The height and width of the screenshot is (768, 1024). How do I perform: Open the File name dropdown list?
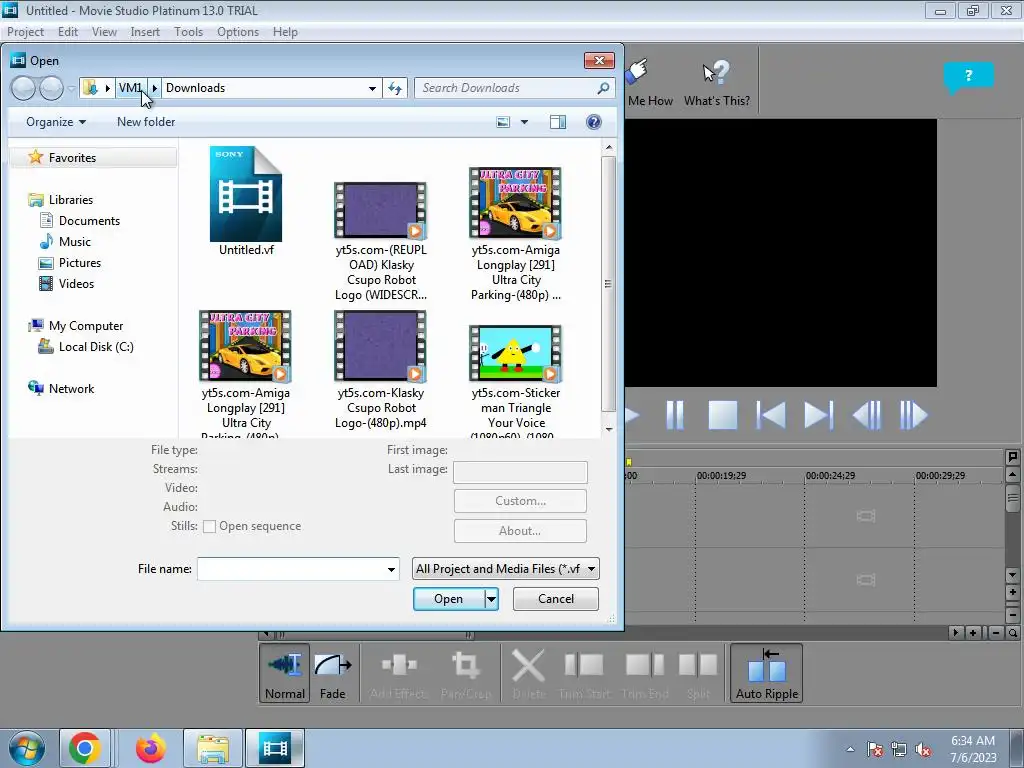click(391, 569)
